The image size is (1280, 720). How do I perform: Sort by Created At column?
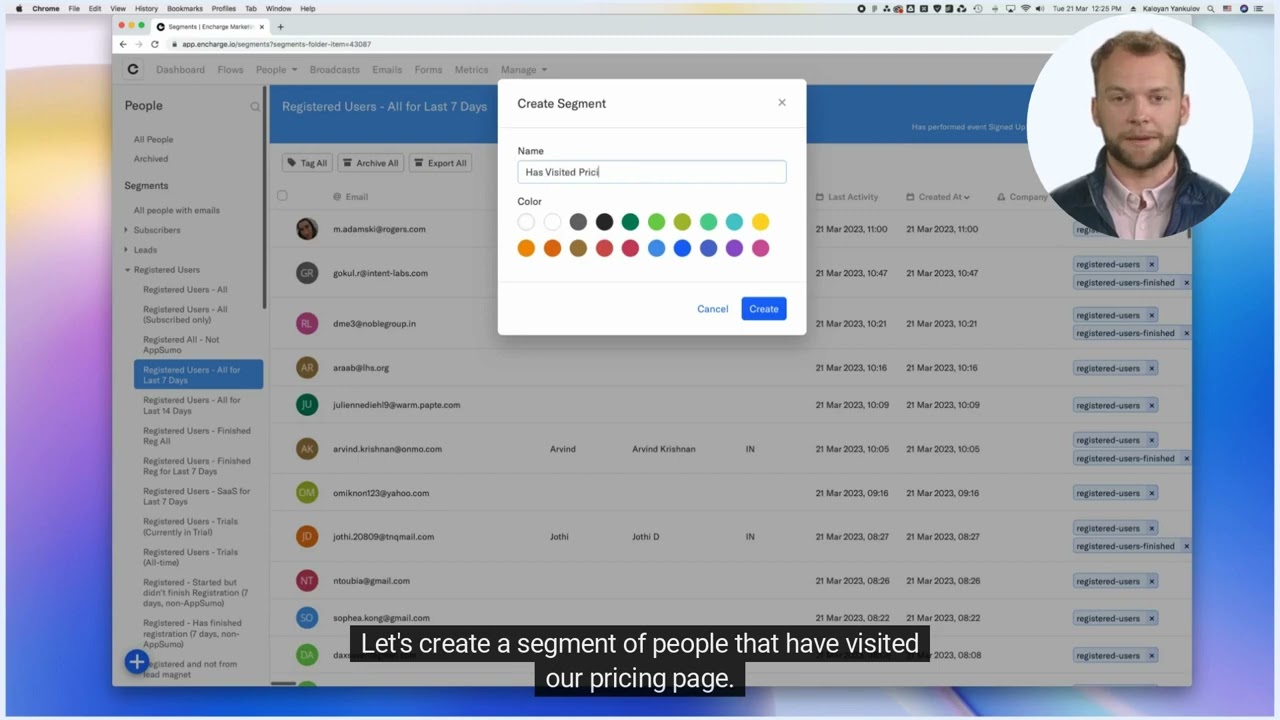938,197
